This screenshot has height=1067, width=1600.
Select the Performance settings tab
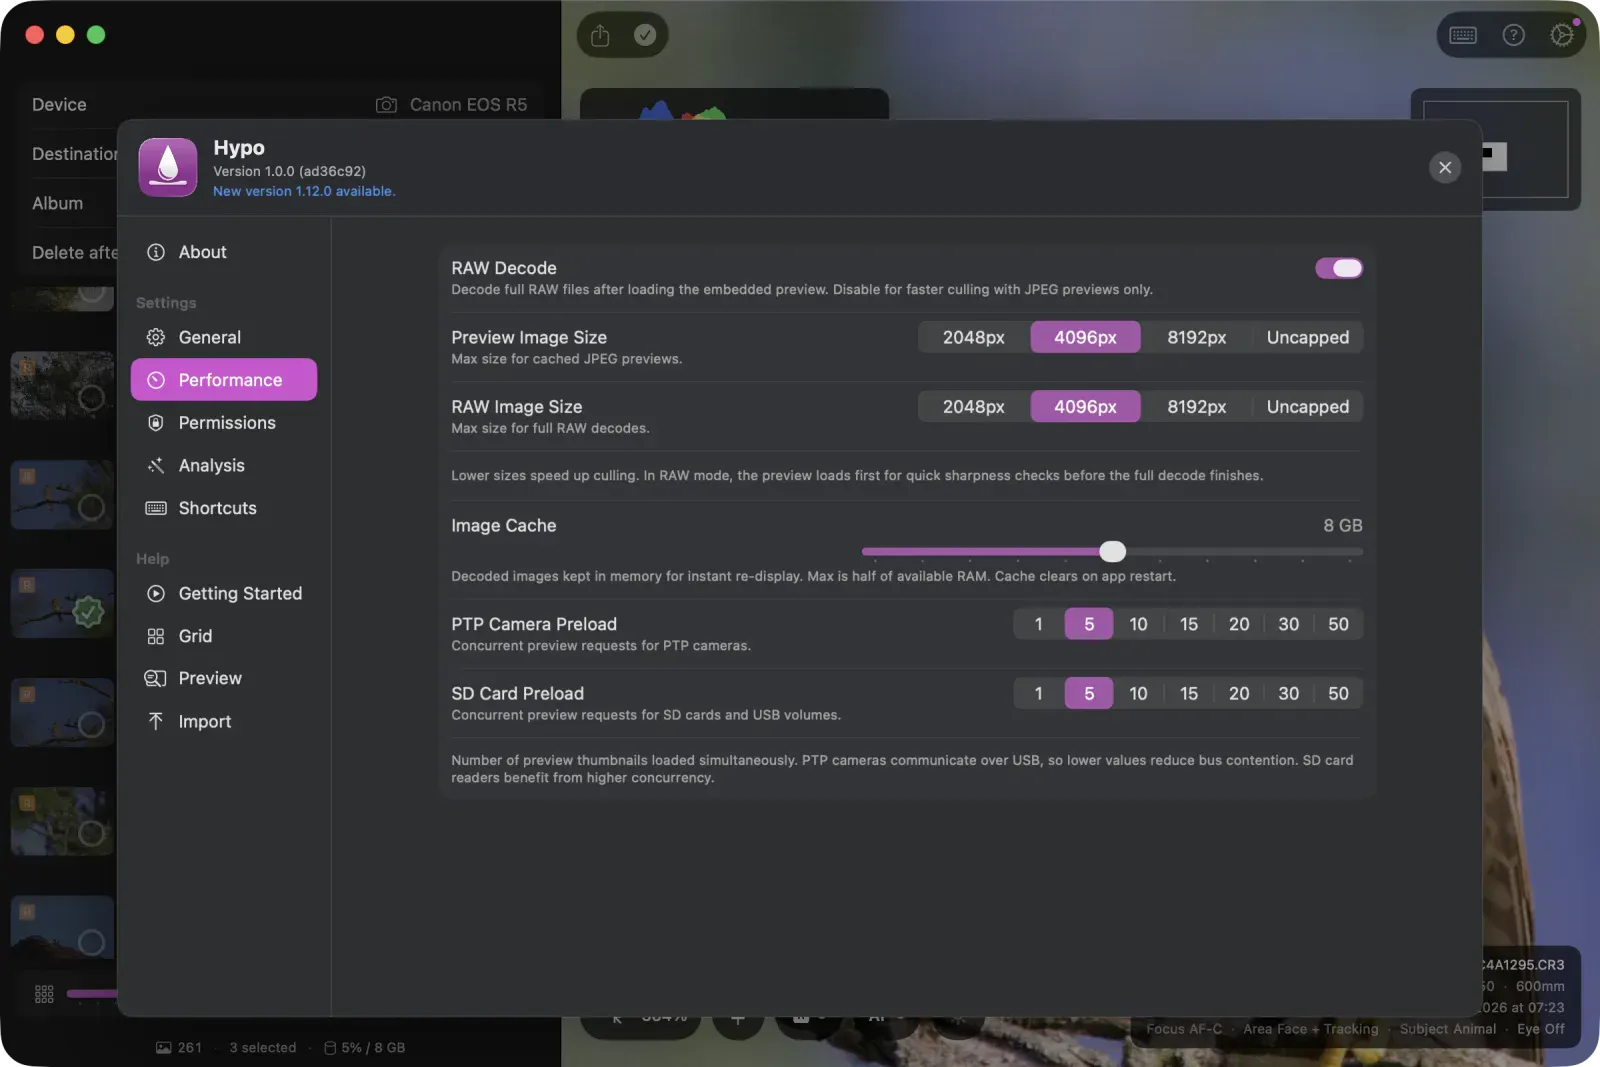click(x=224, y=380)
